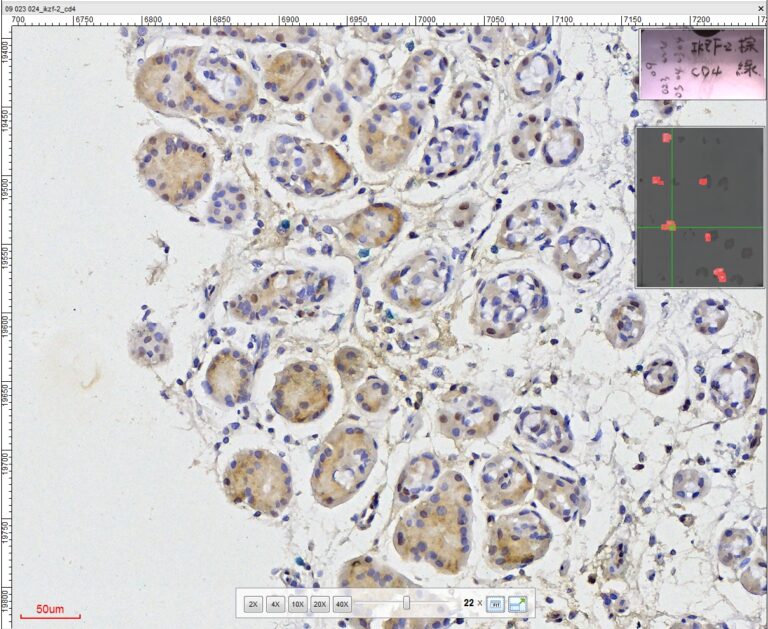The image size is (768, 629).
Task: Click the full-screen expand icon
Action: [518, 604]
